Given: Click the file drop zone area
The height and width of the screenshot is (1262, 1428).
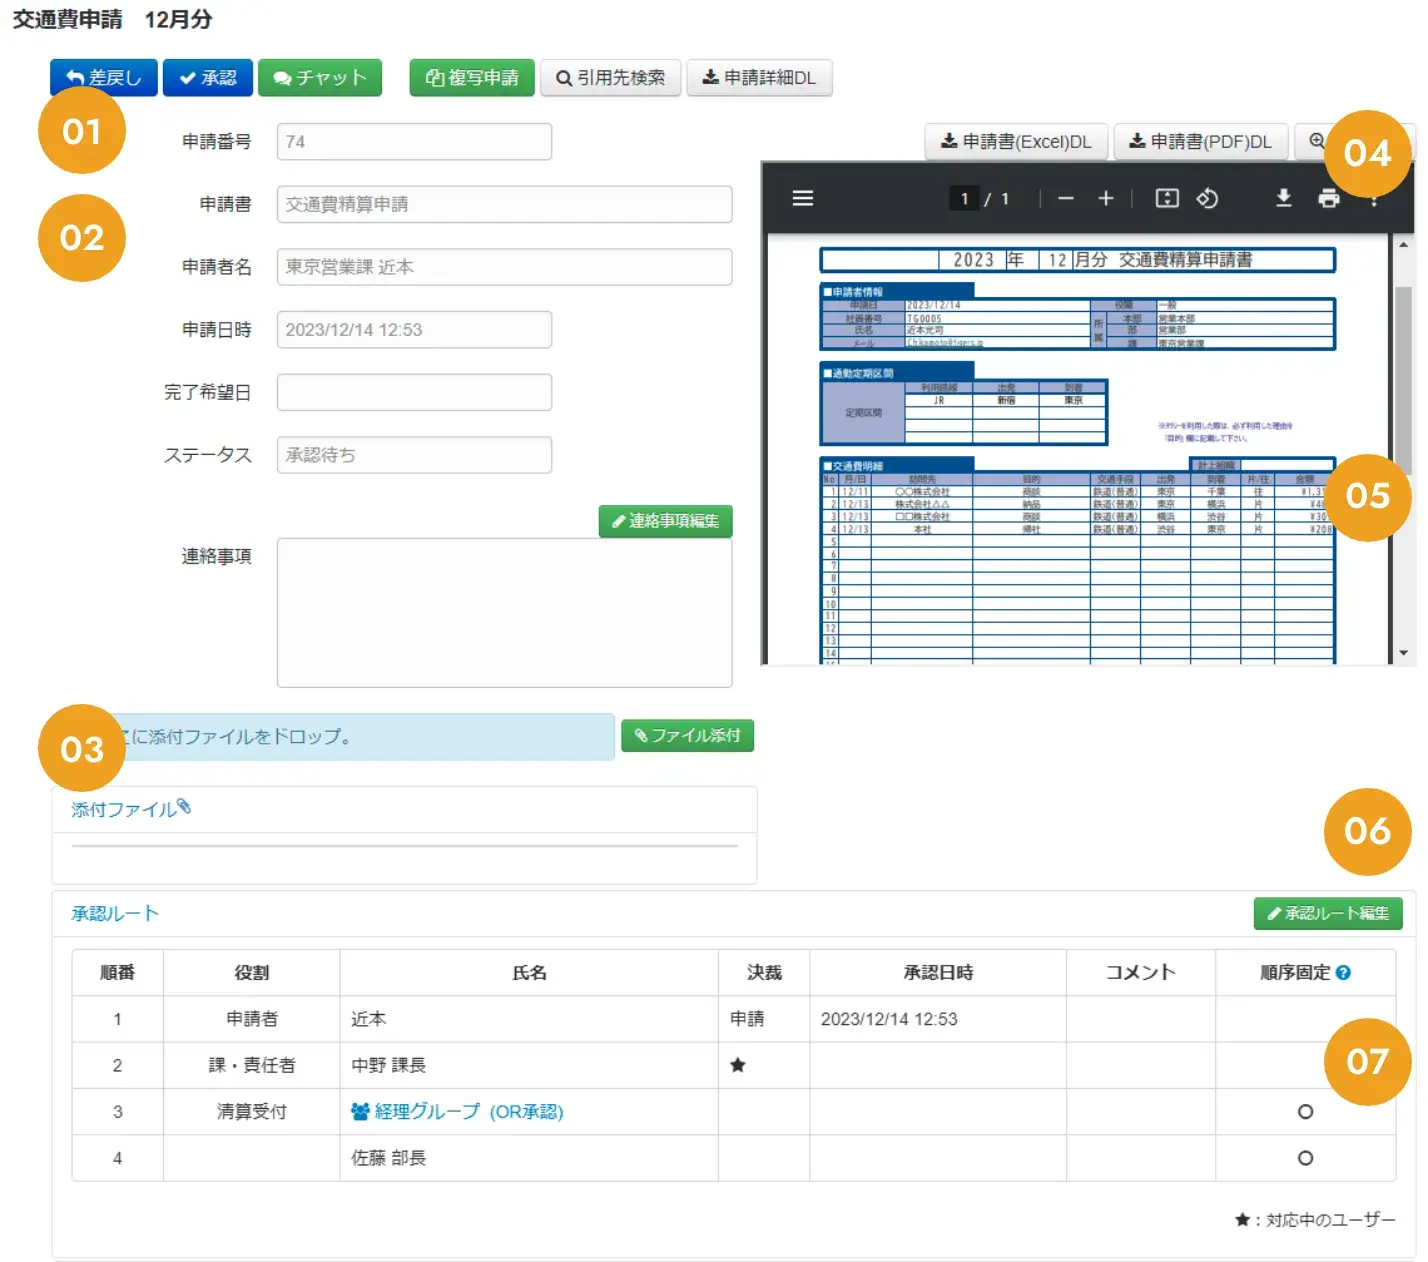Looking at the screenshot, I should [x=333, y=737].
